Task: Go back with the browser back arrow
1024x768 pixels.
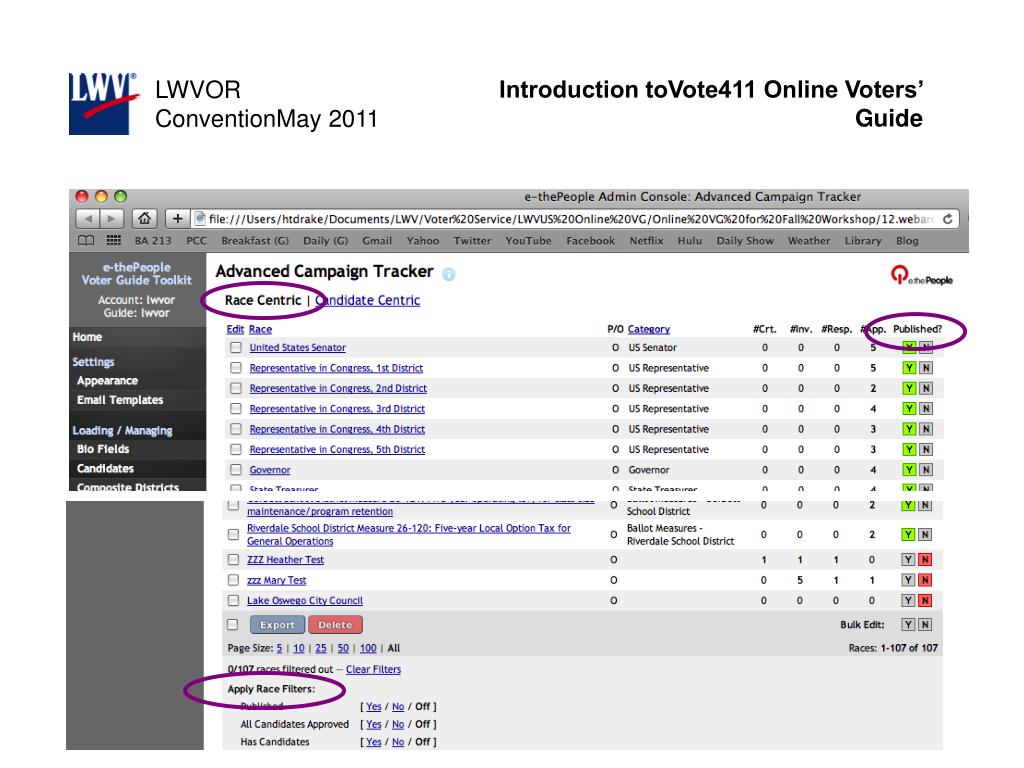Action: (88, 219)
